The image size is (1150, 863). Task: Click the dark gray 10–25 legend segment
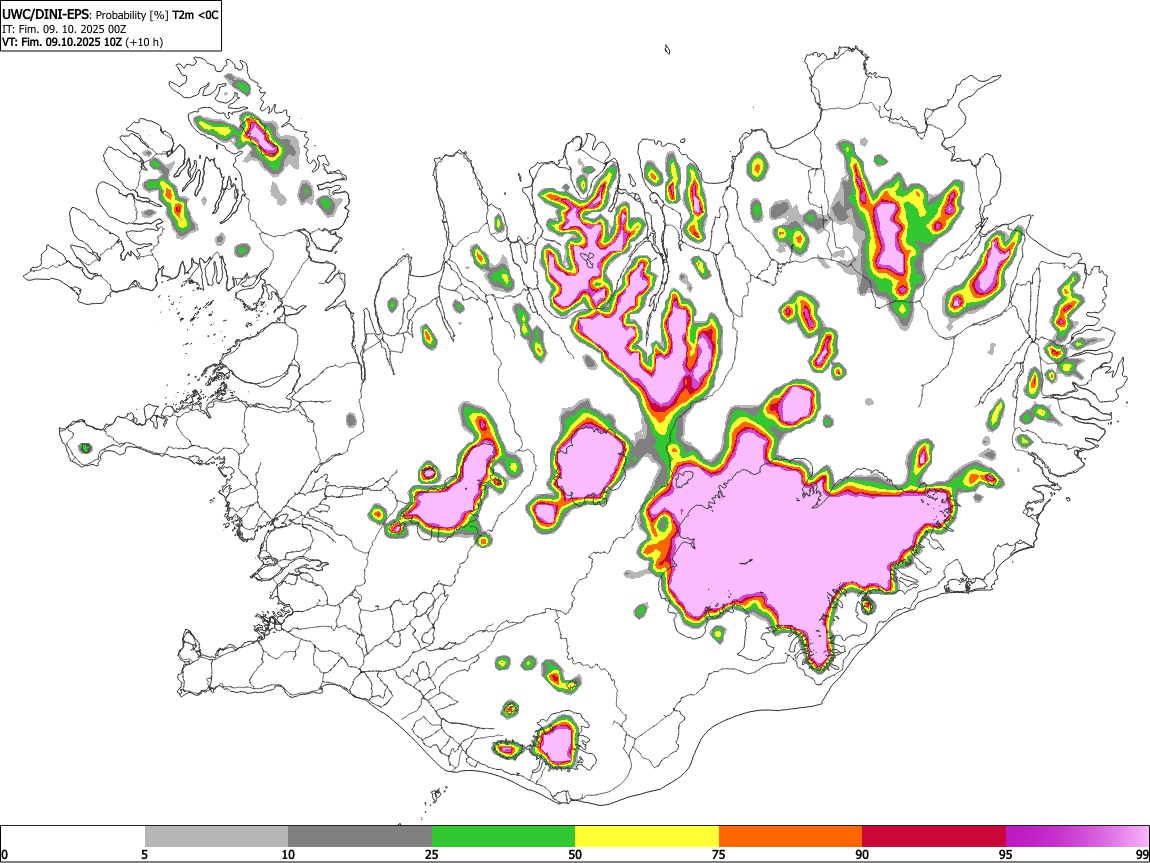(360, 837)
